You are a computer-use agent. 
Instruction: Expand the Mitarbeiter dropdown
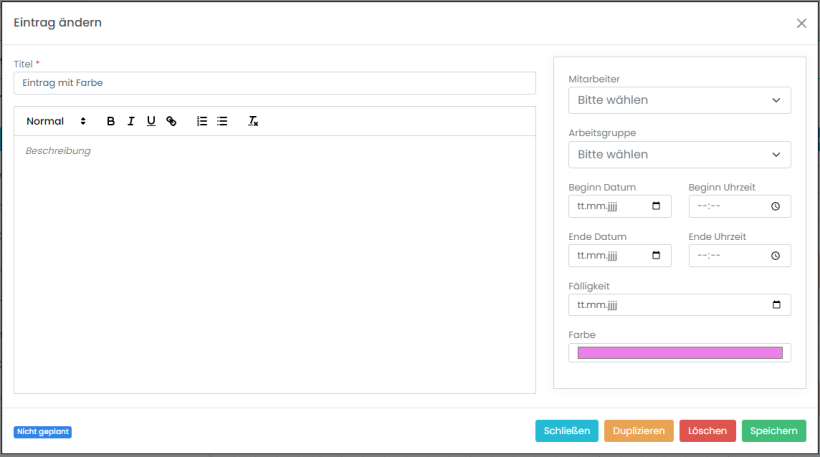[x=679, y=100]
